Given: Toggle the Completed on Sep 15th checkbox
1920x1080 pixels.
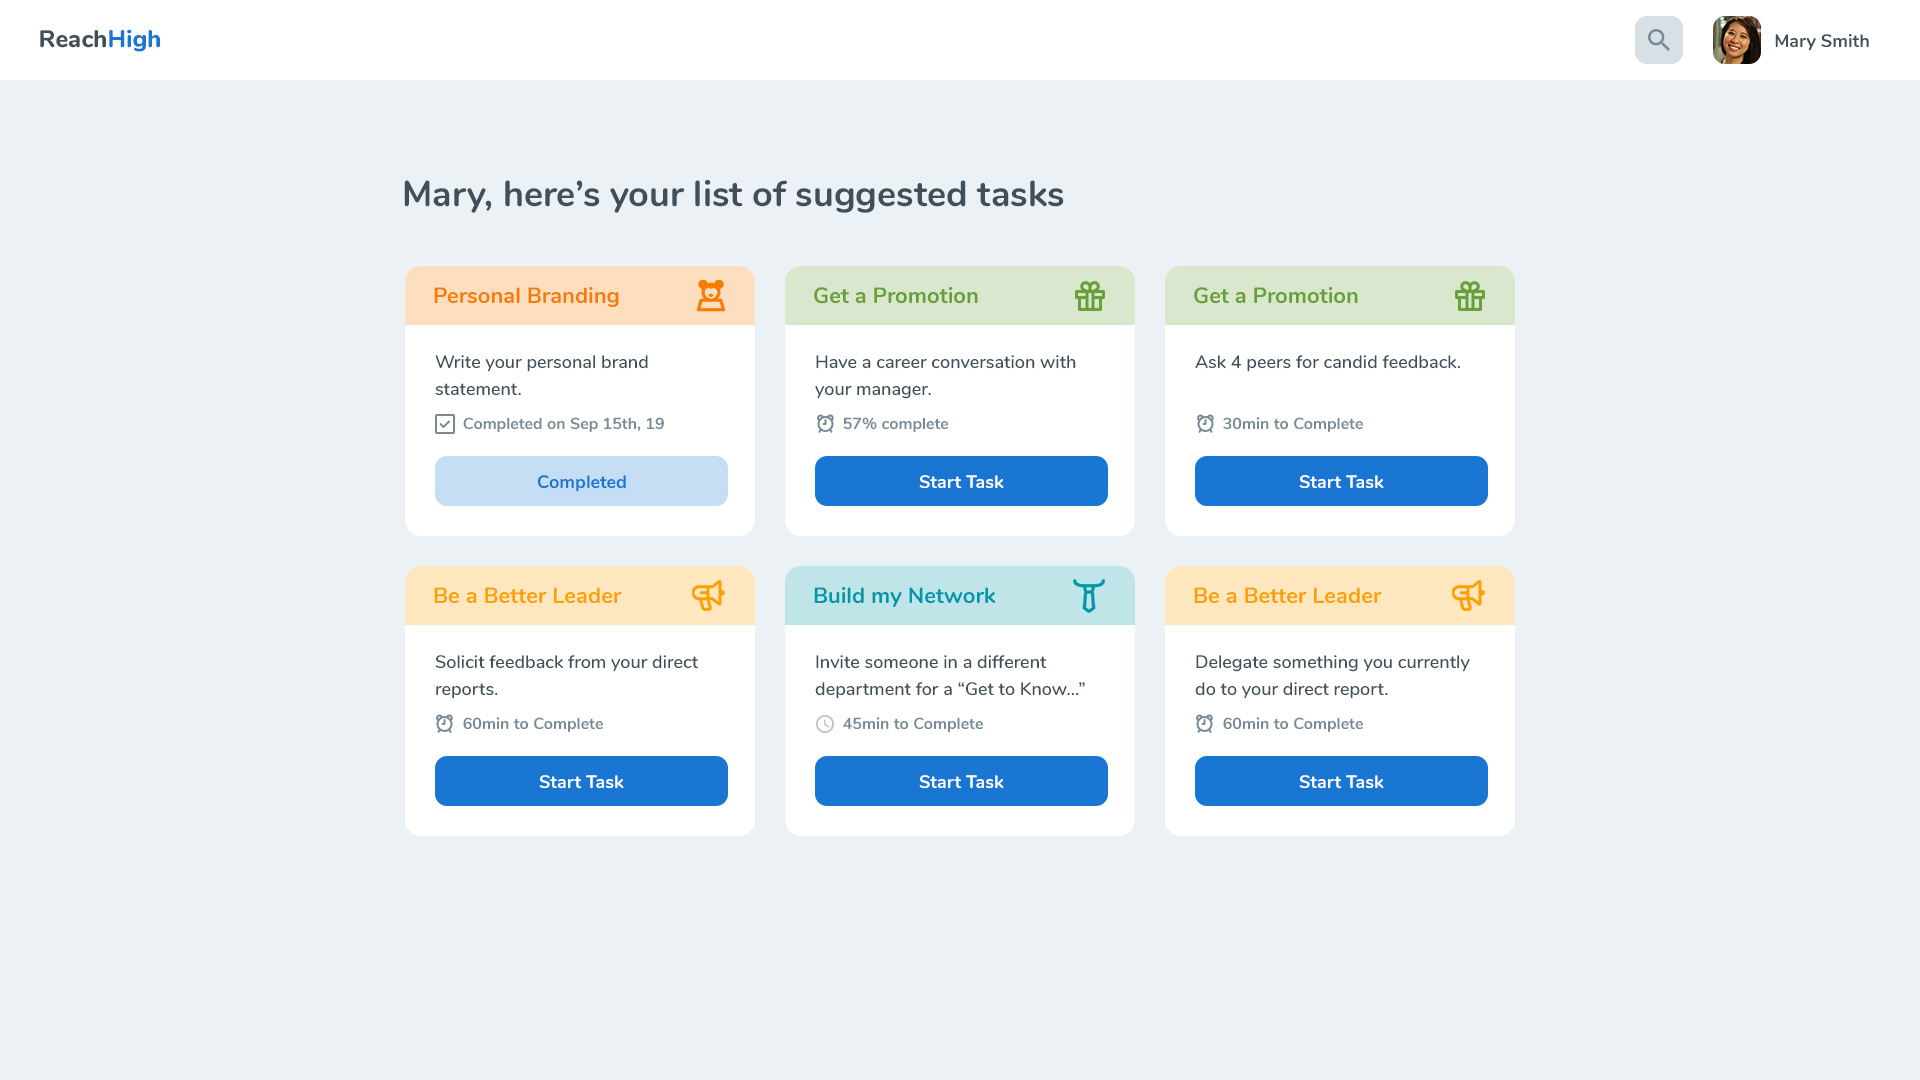Looking at the screenshot, I should click(x=445, y=424).
